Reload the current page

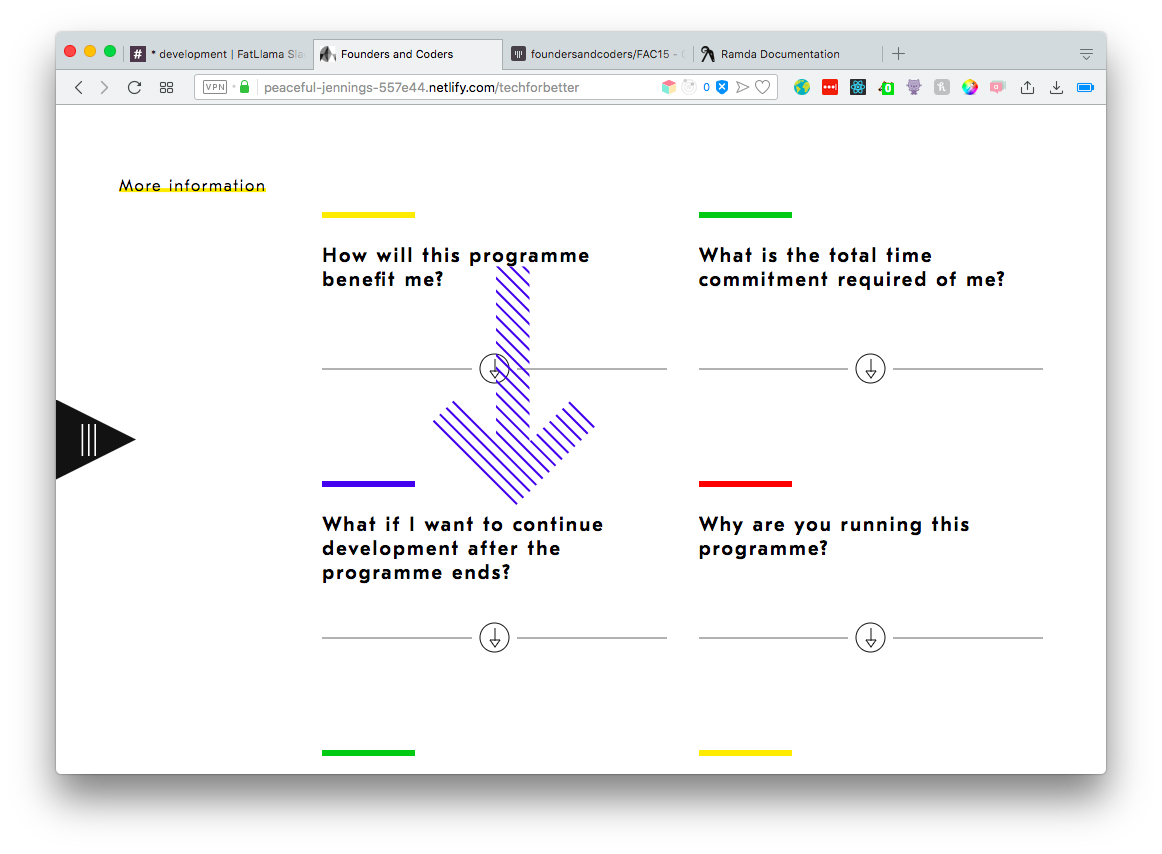point(134,87)
